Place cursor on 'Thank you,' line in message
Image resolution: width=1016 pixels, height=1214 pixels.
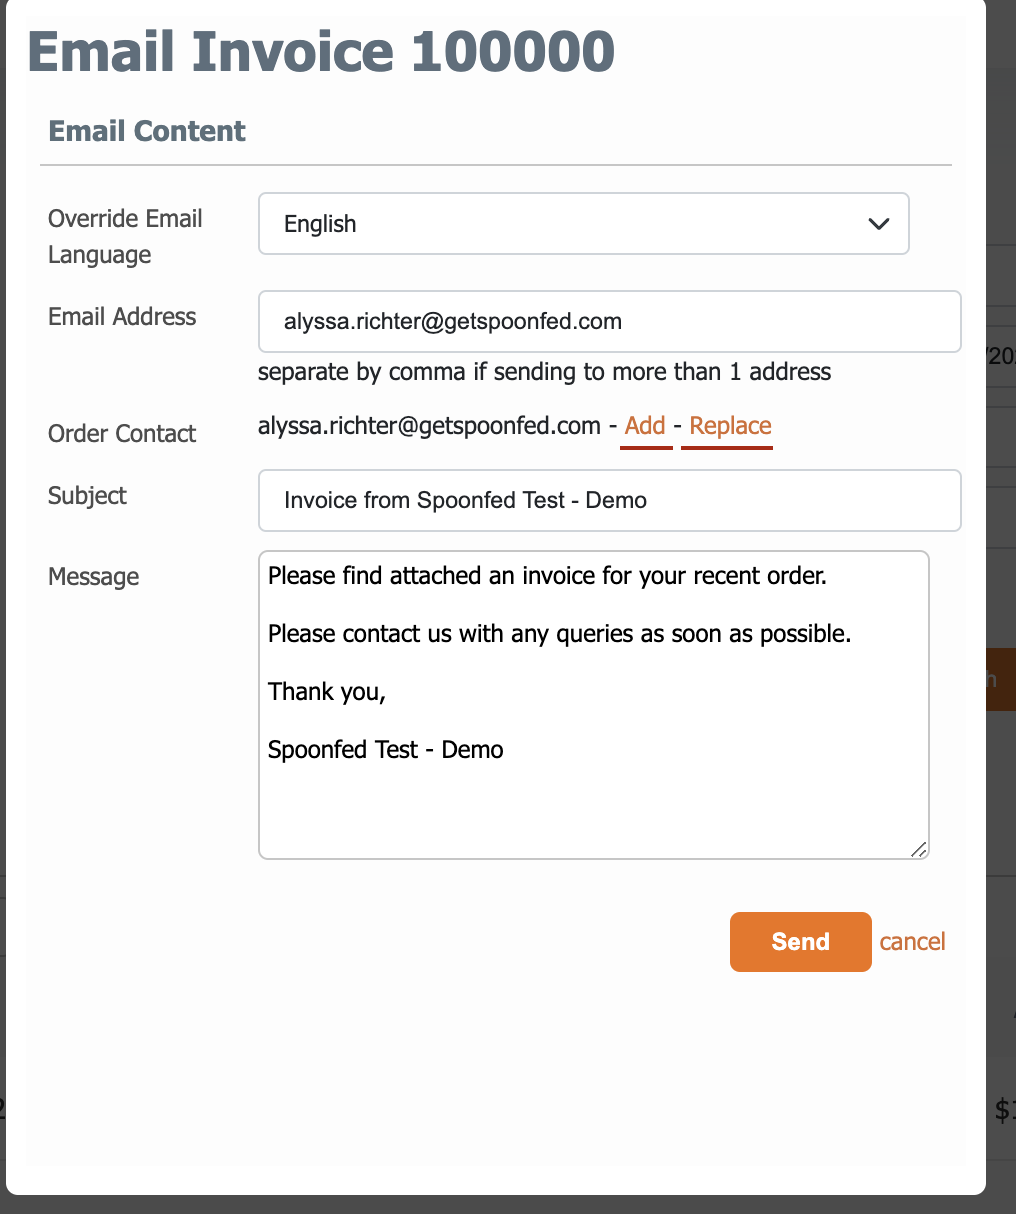pyautogui.click(x=327, y=692)
